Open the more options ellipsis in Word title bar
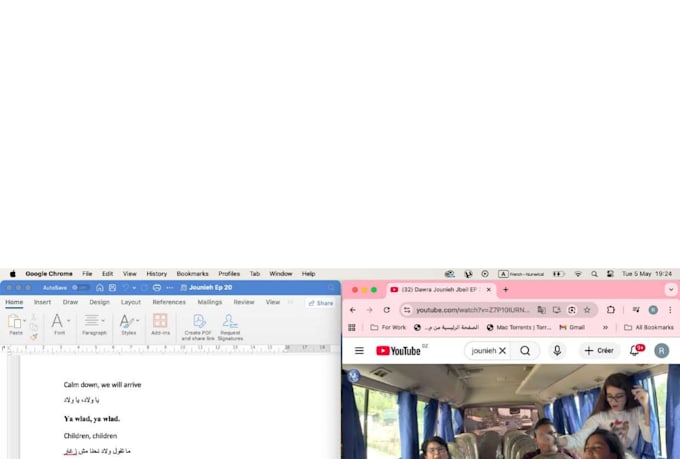 (170, 287)
